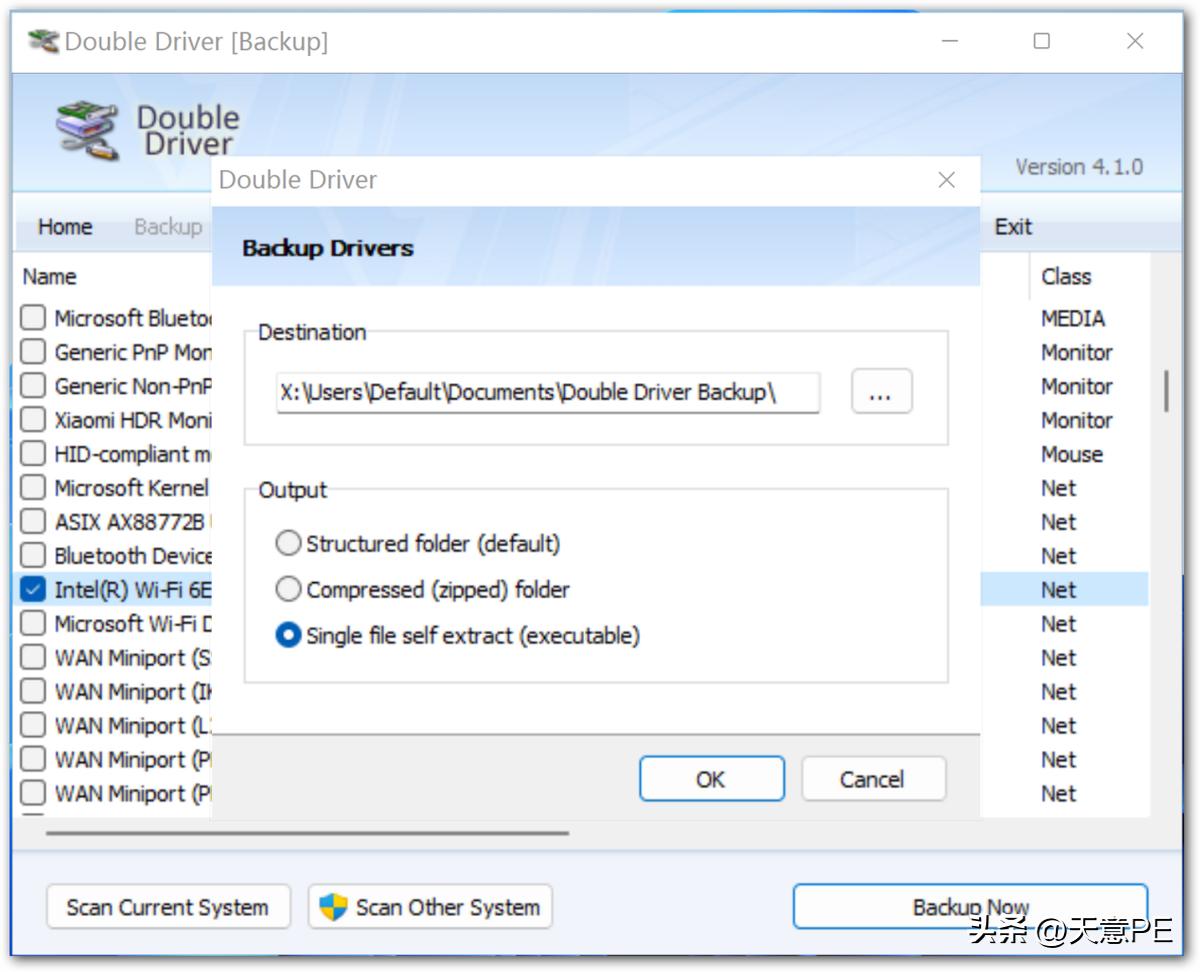Screen dimensions: 1200x972
Task: Open the Backup menu item
Action: click(168, 227)
